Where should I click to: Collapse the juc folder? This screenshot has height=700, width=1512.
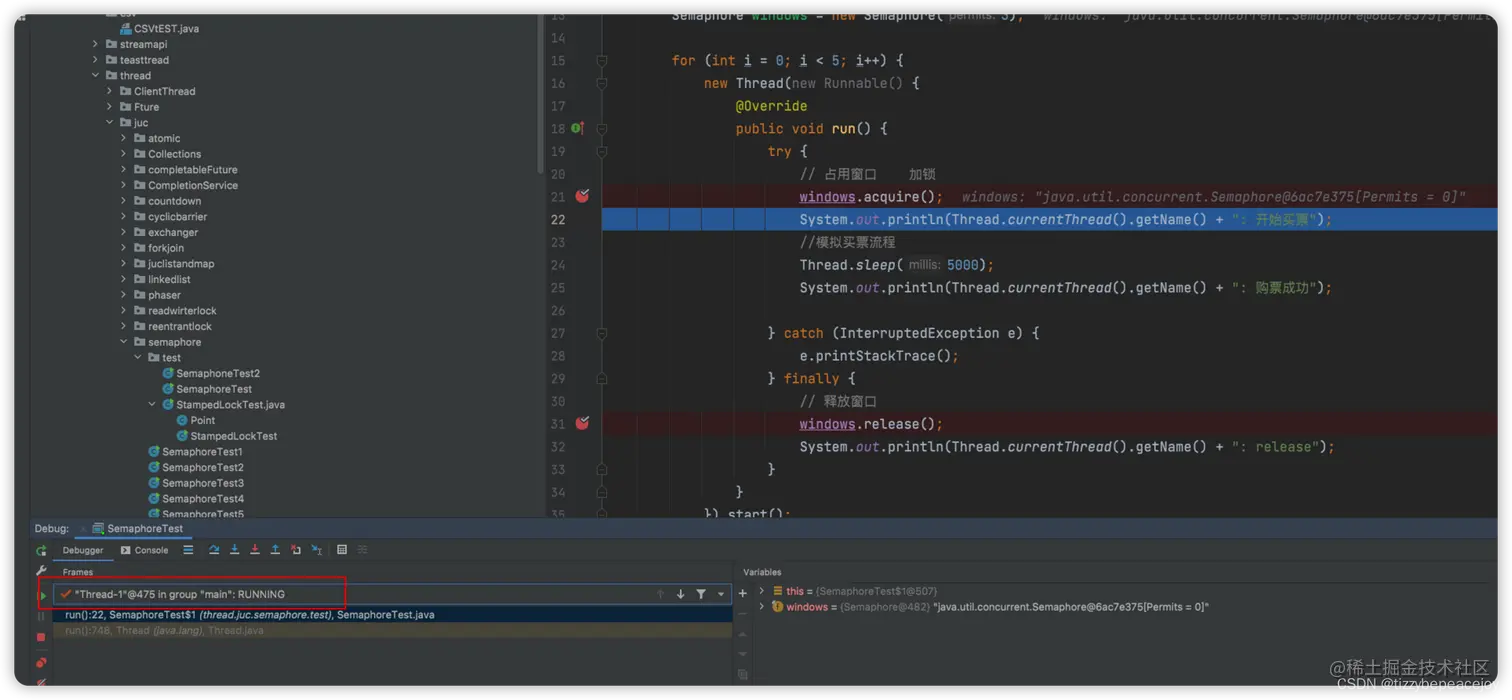110,122
